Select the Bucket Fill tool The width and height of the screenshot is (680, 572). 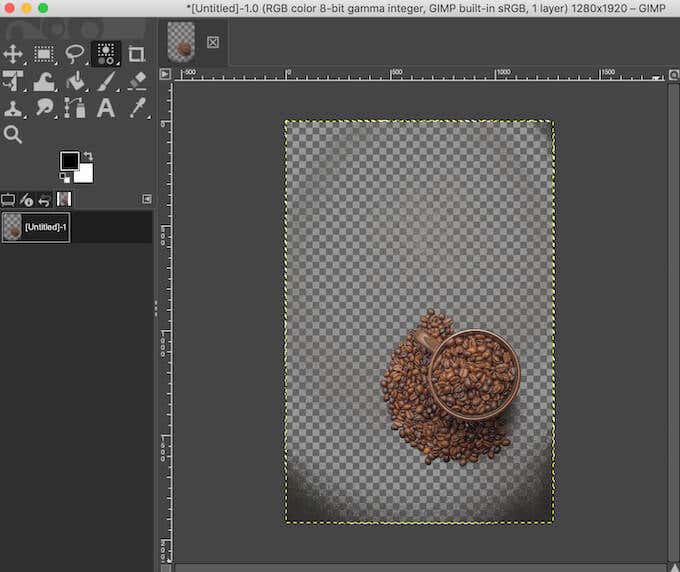[x=75, y=80]
